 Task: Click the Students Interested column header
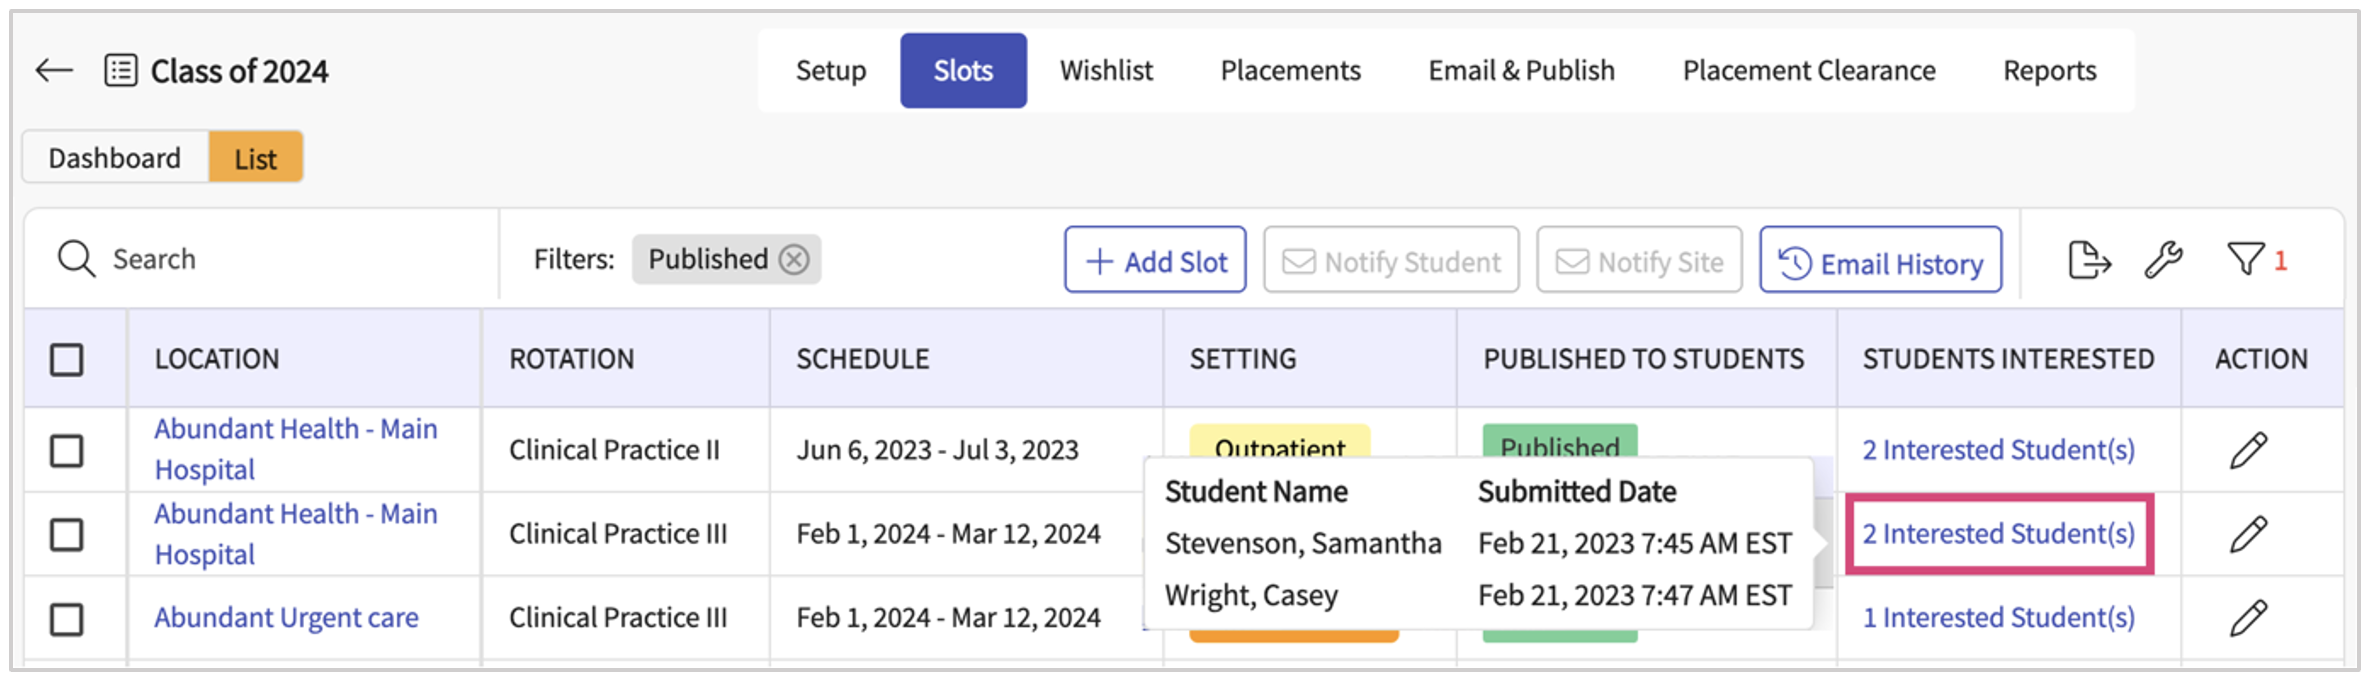coord(2008,359)
